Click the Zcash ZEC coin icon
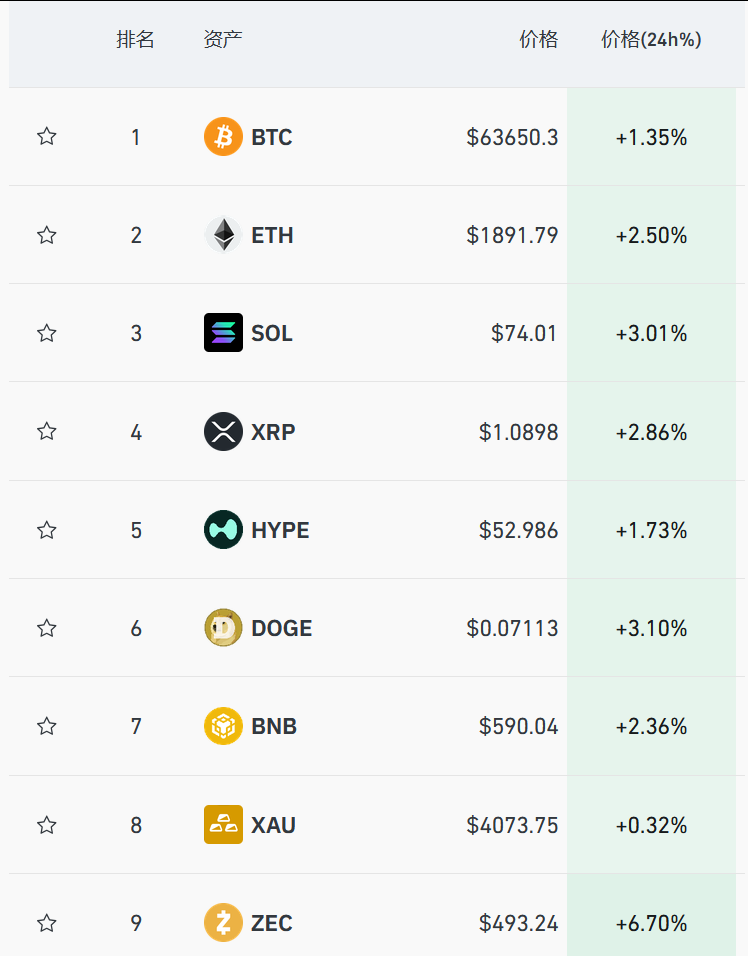The height and width of the screenshot is (956, 748). click(223, 923)
